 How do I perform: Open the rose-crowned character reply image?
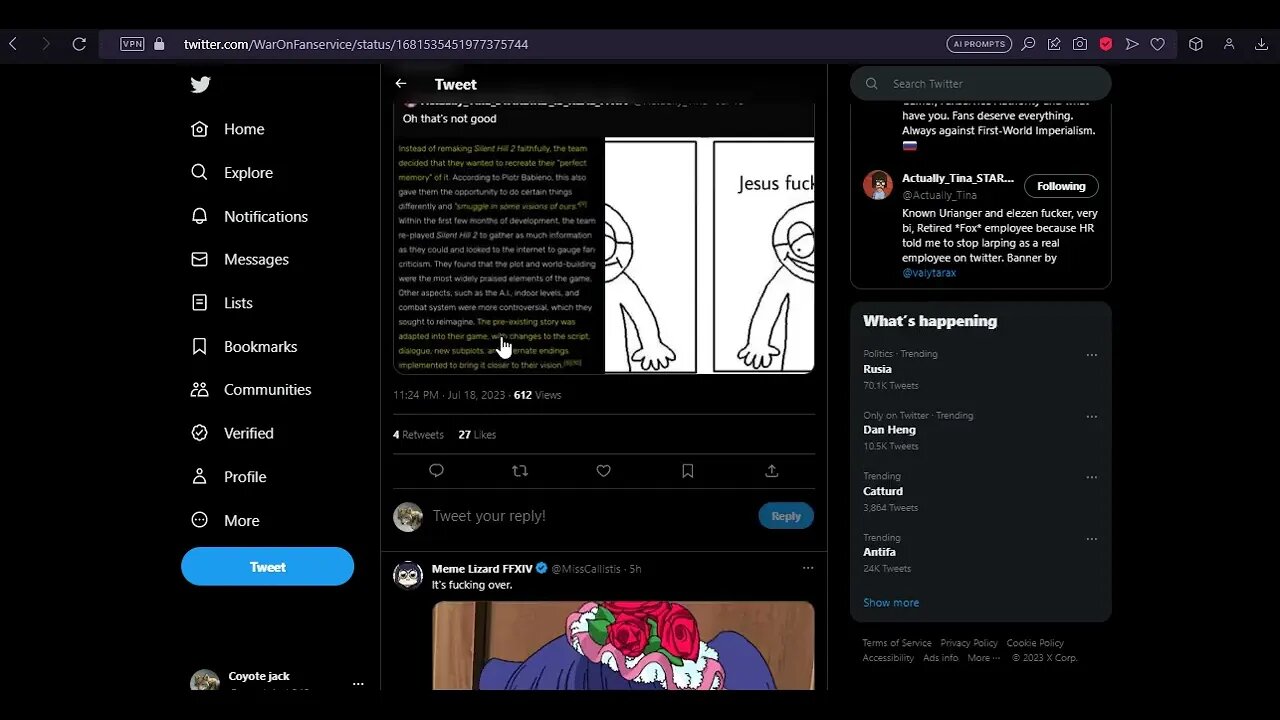click(623, 645)
